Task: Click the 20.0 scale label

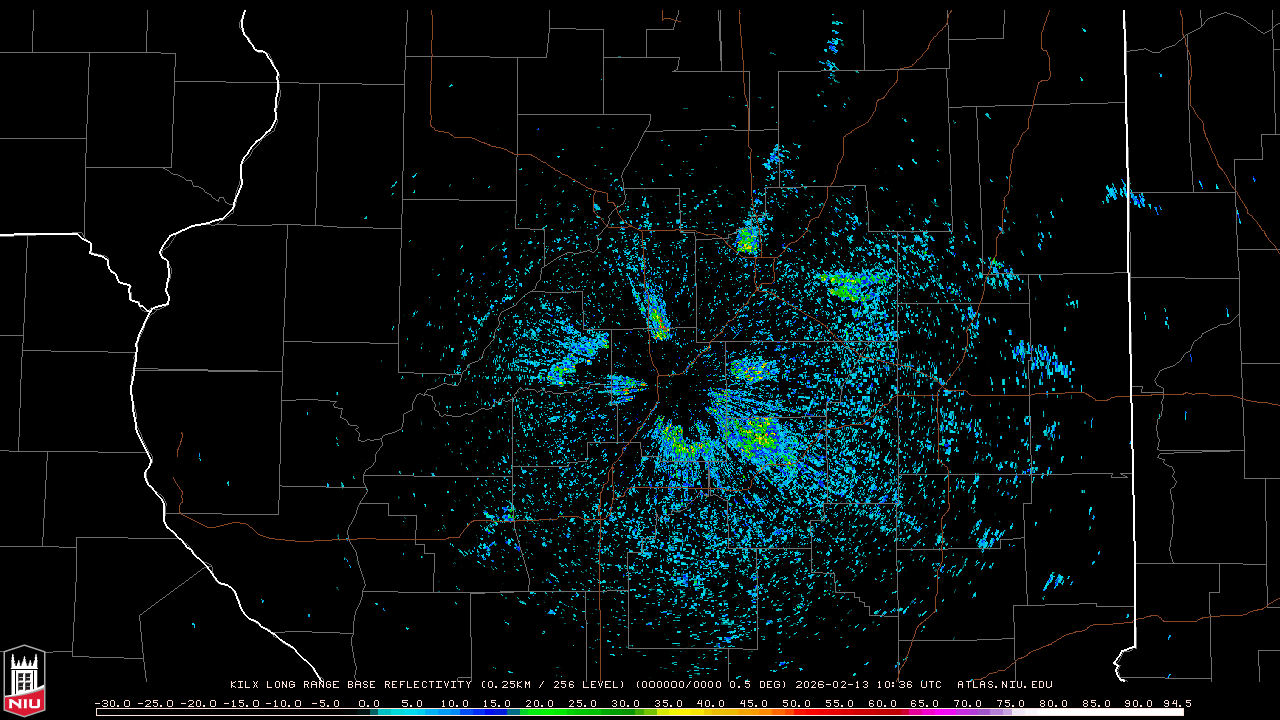Action: click(x=540, y=704)
